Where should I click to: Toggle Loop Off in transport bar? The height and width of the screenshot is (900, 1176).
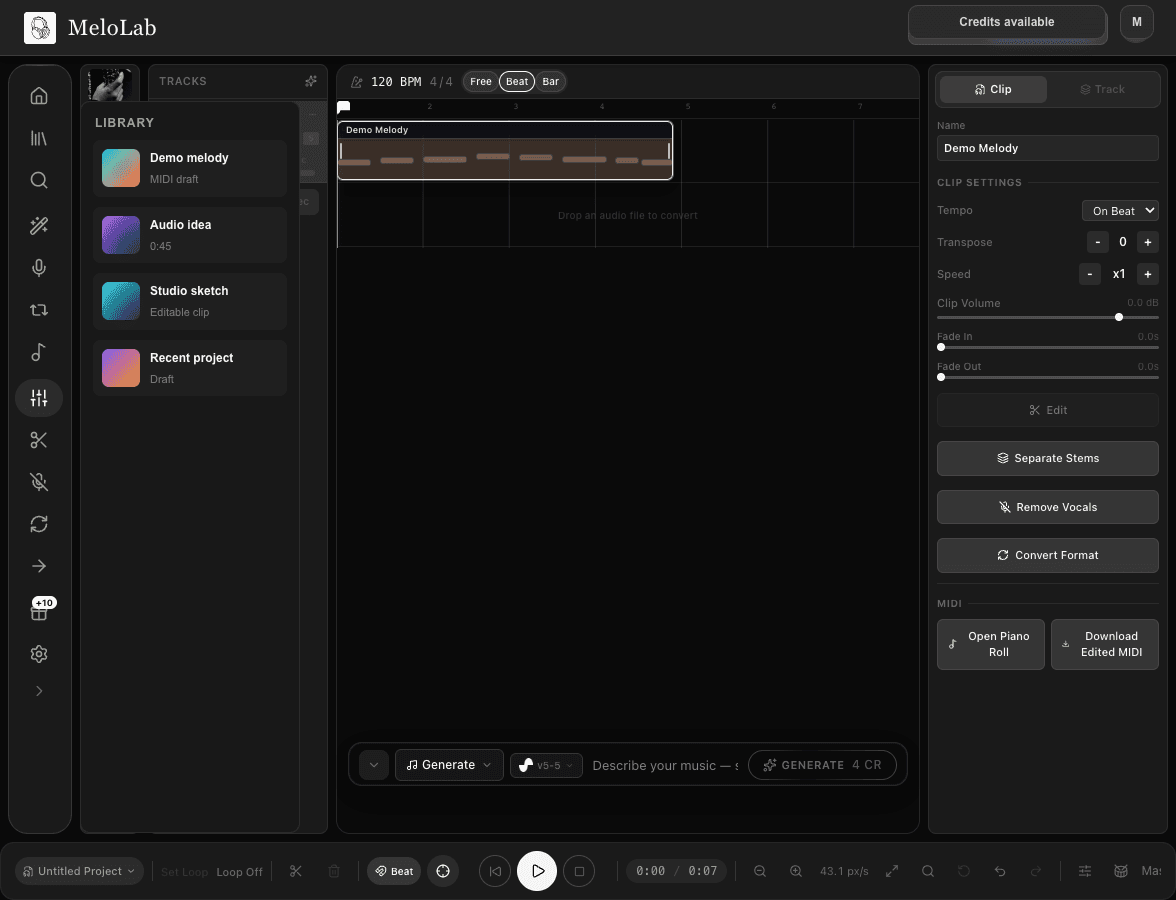(x=239, y=872)
